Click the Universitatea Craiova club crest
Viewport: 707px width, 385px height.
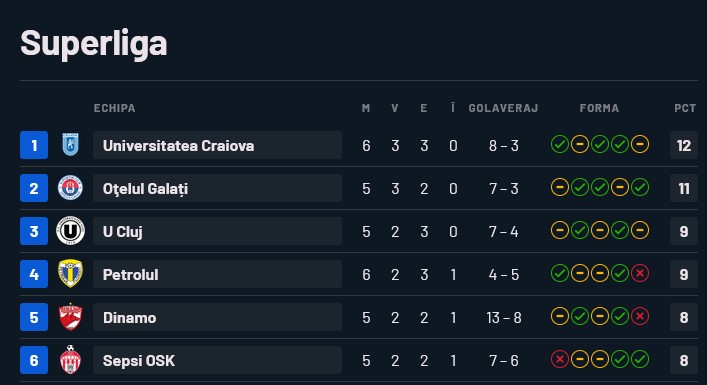click(x=70, y=145)
